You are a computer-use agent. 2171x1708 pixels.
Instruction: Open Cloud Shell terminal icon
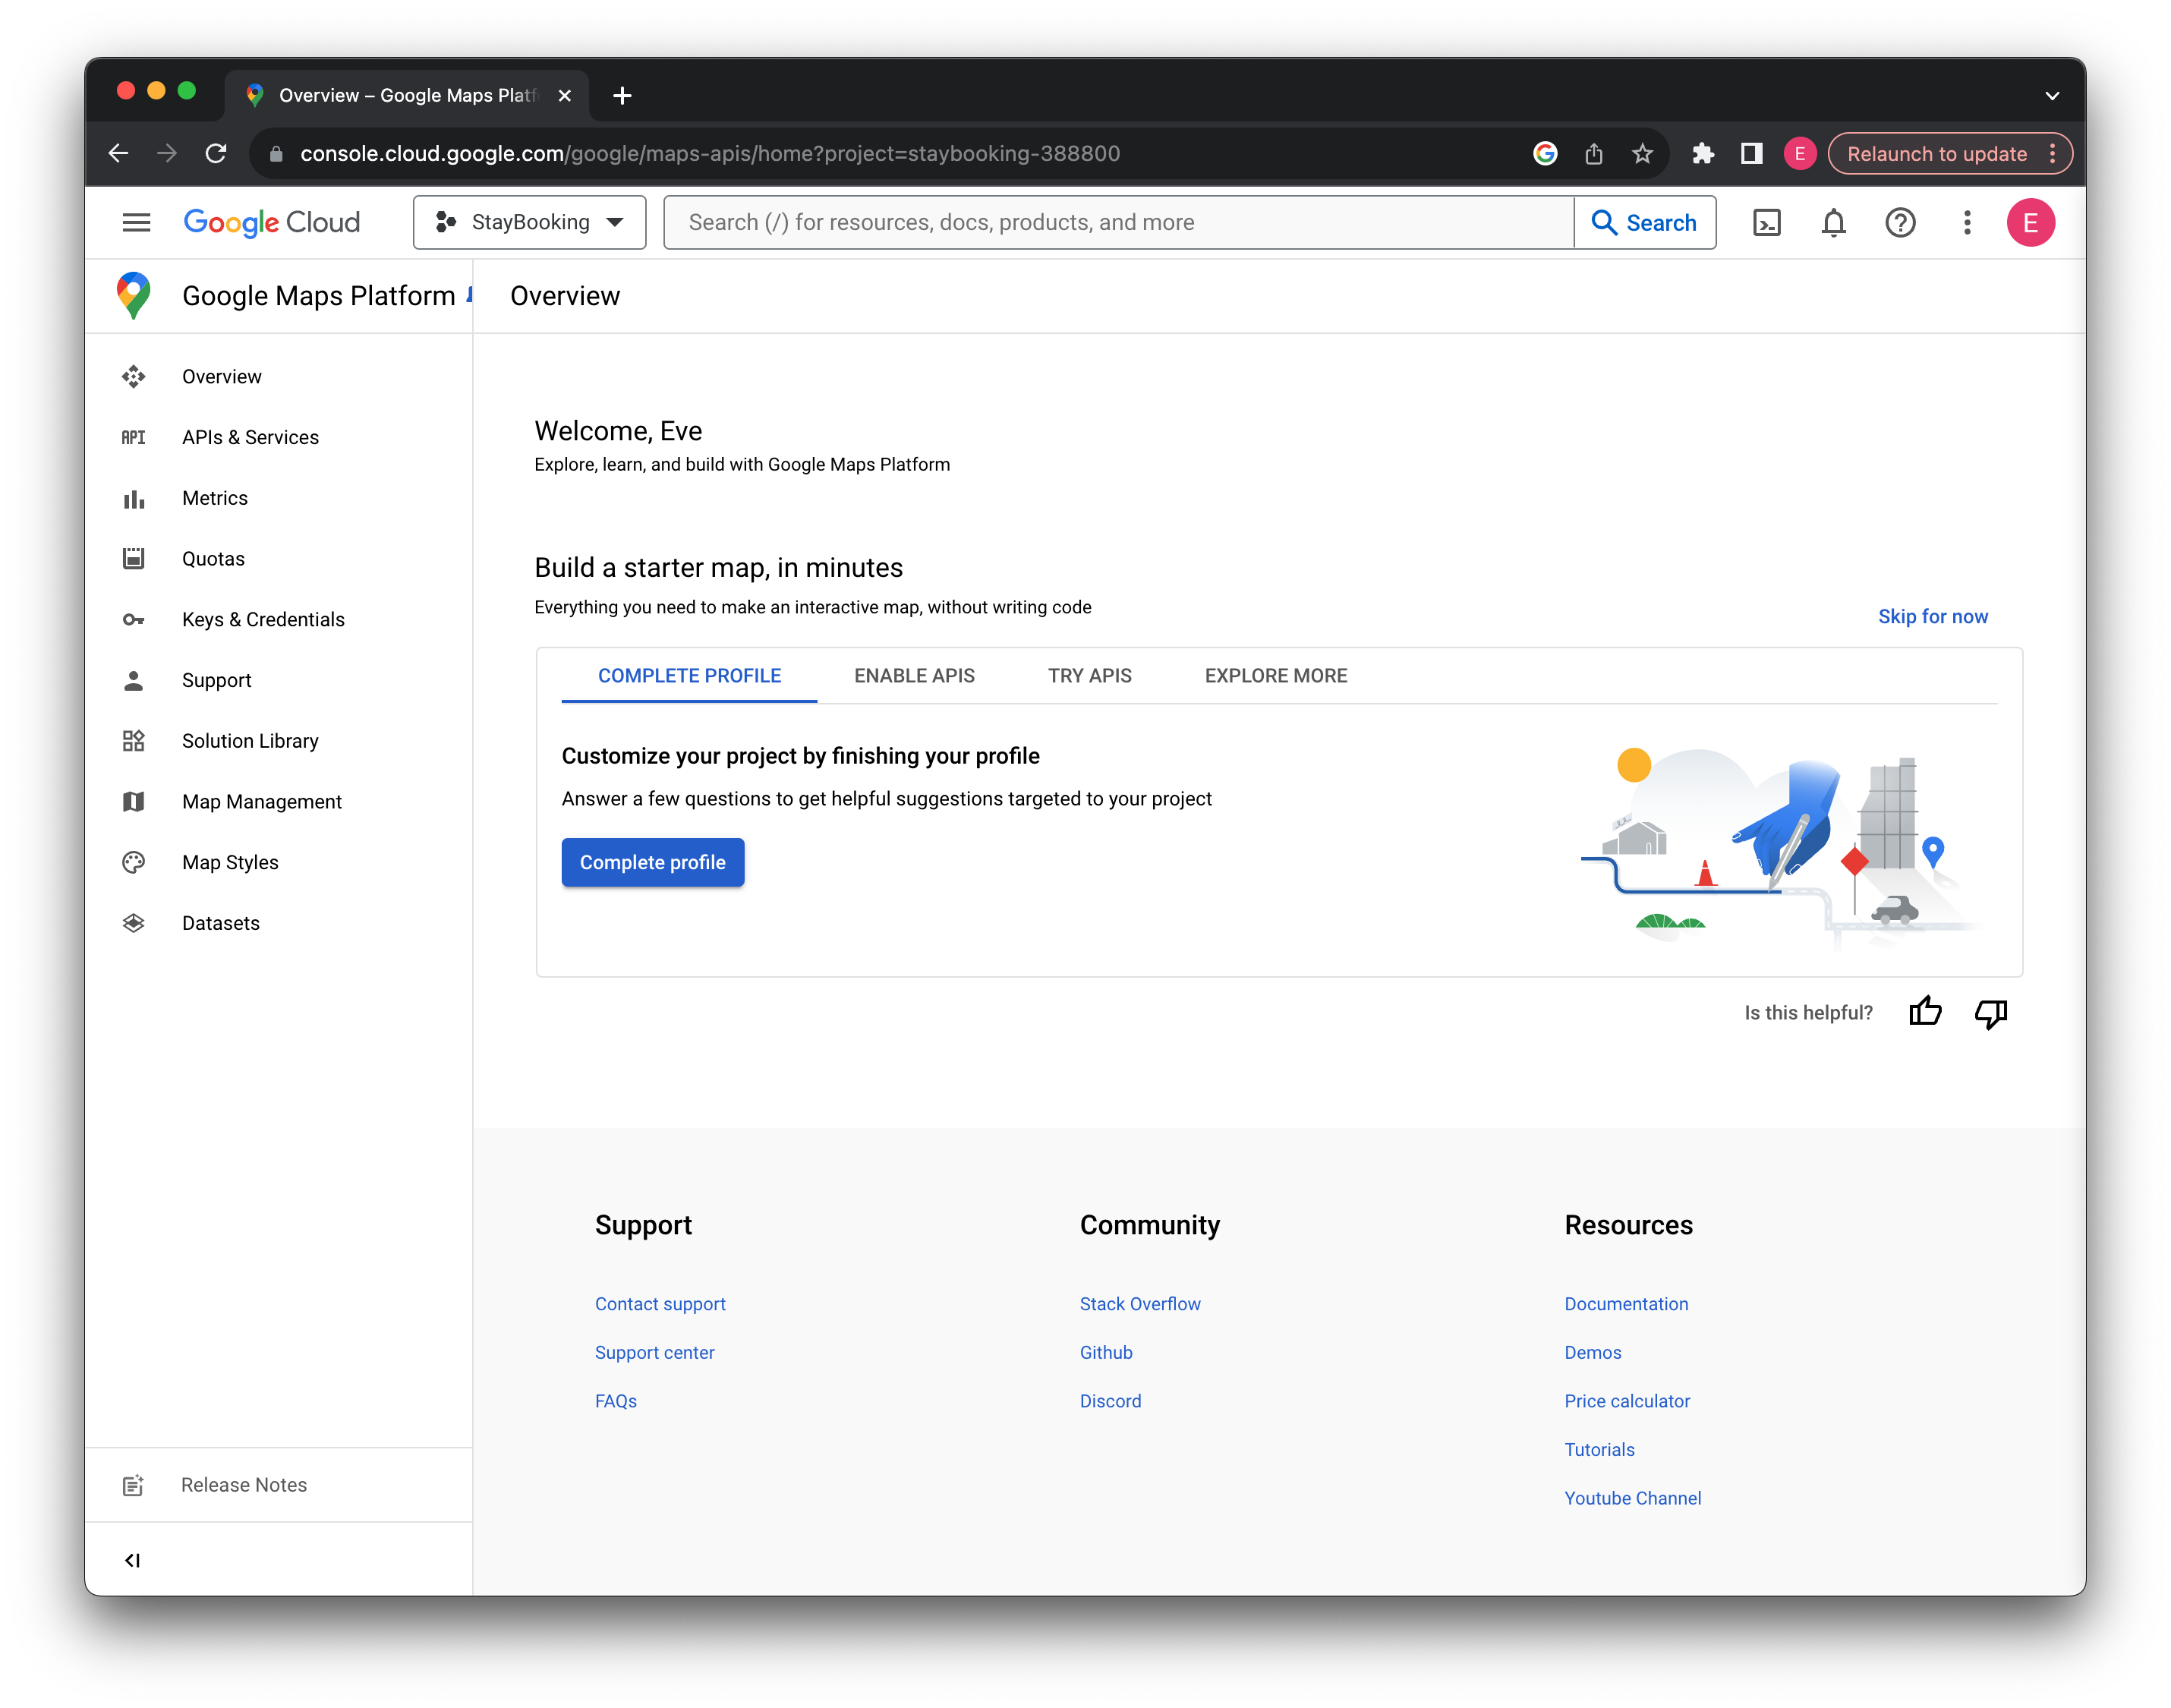[x=1767, y=222]
